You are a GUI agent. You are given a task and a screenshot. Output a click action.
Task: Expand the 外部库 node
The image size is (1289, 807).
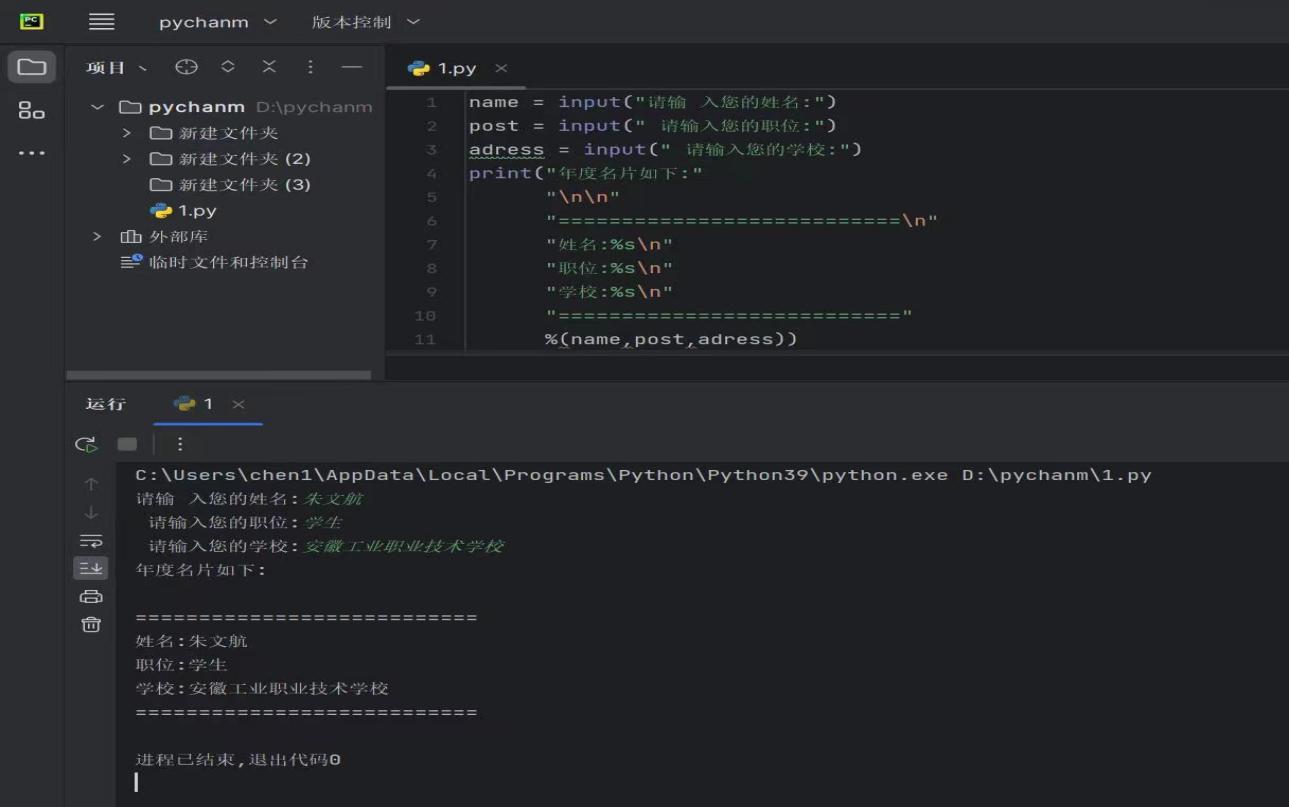click(x=98, y=237)
